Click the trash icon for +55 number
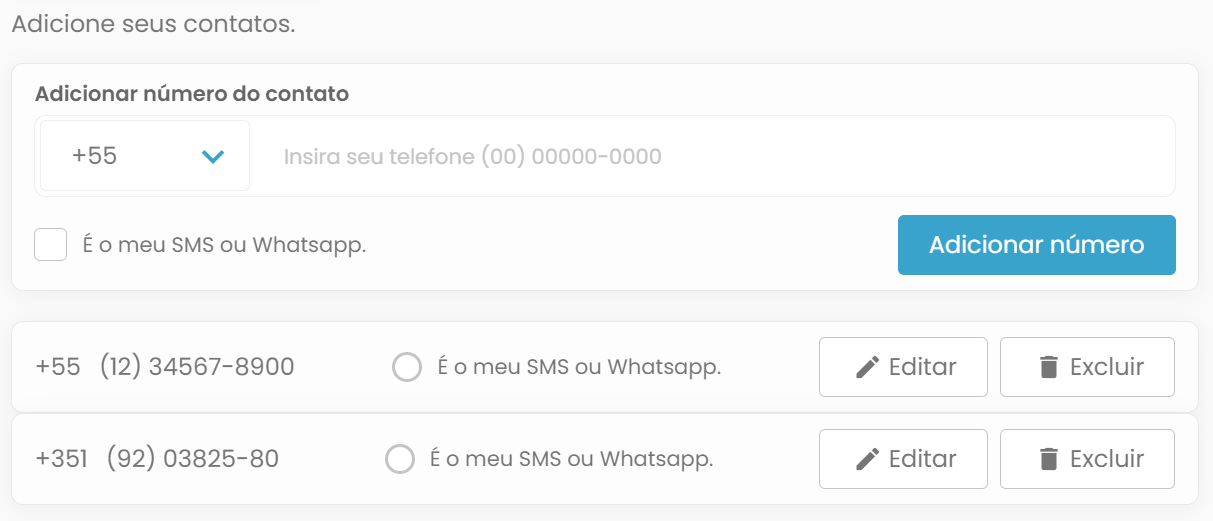 coord(1048,367)
